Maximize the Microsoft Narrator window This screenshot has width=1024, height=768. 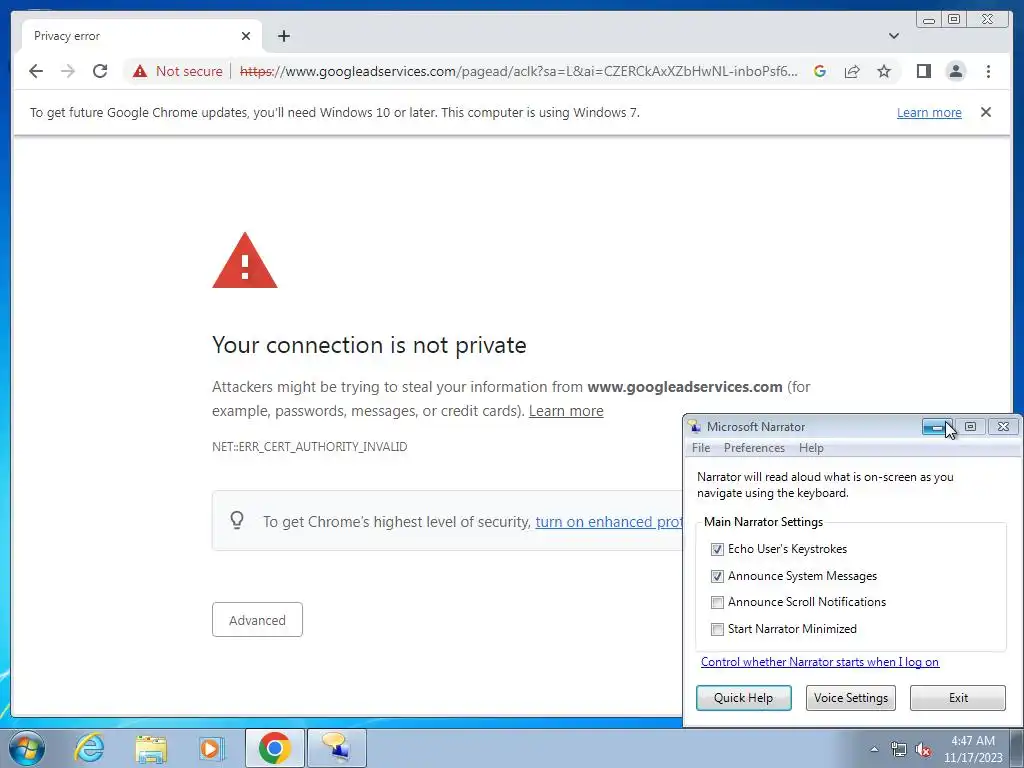tap(970, 427)
